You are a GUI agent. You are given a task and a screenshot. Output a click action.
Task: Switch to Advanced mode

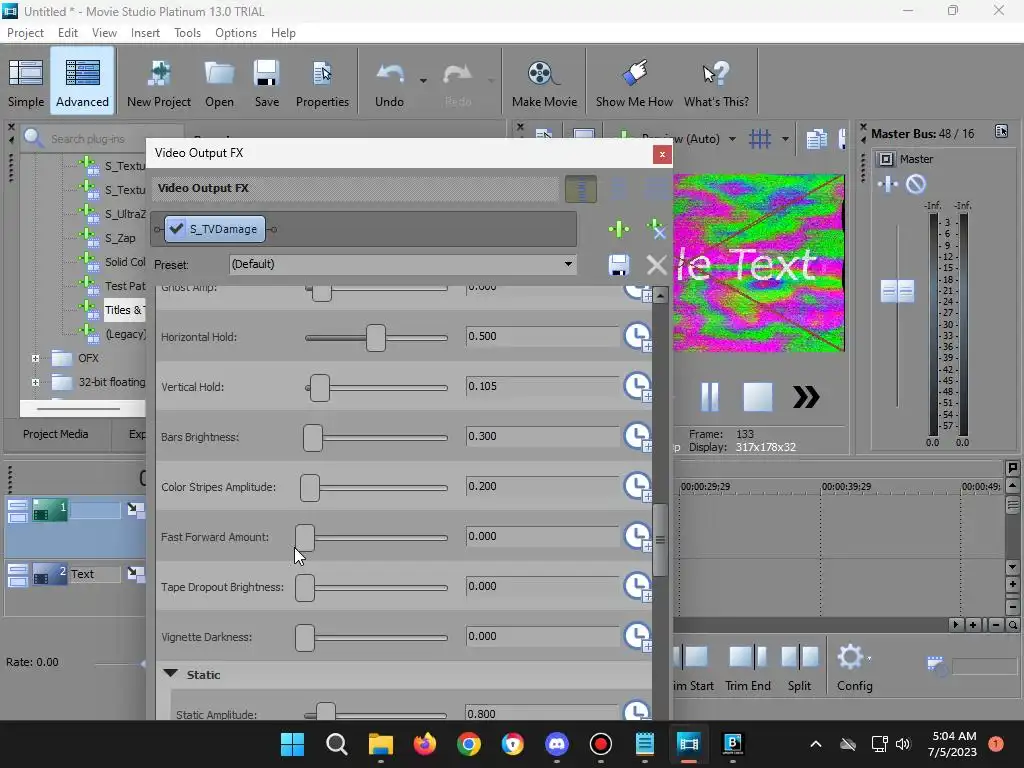click(82, 82)
